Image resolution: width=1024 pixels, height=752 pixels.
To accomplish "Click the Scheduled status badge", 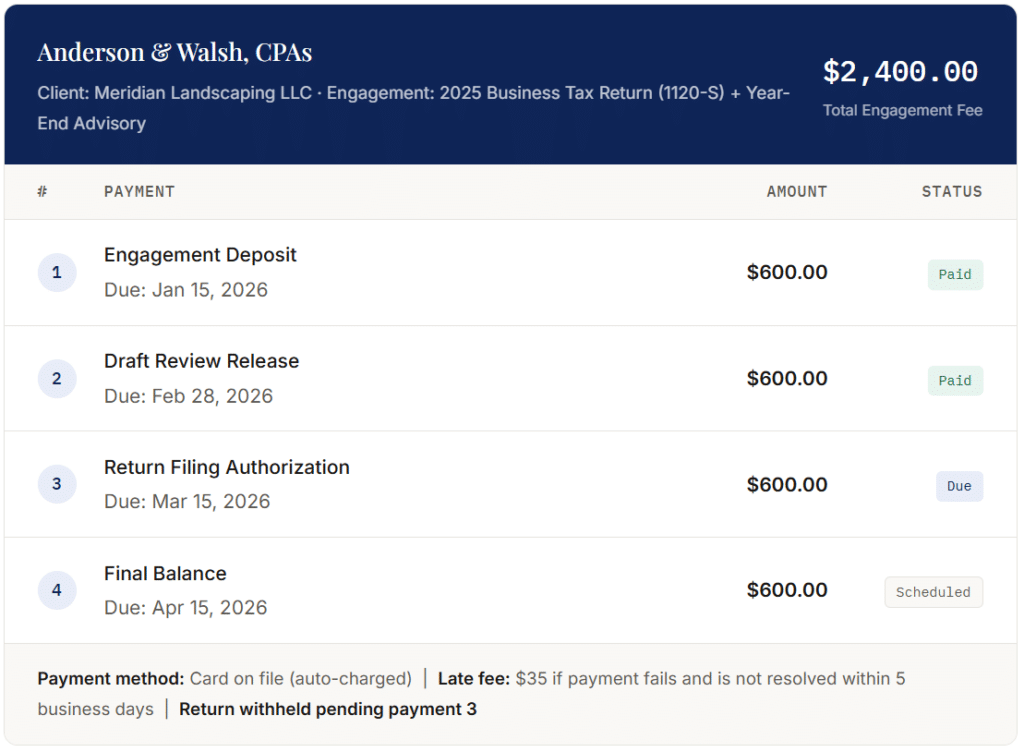I will [933, 592].
